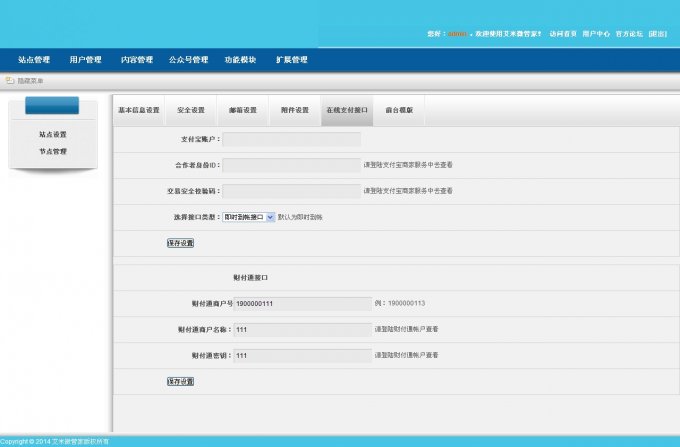The image size is (680, 447).
Task: Open the 功能模块 menu
Action: 240,60
